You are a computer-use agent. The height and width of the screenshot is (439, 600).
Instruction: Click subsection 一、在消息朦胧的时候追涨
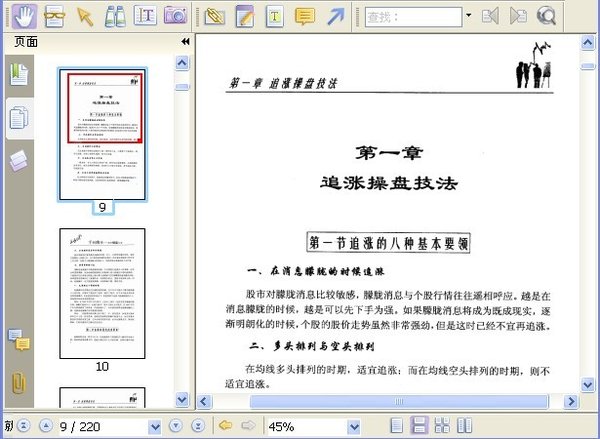(316, 271)
